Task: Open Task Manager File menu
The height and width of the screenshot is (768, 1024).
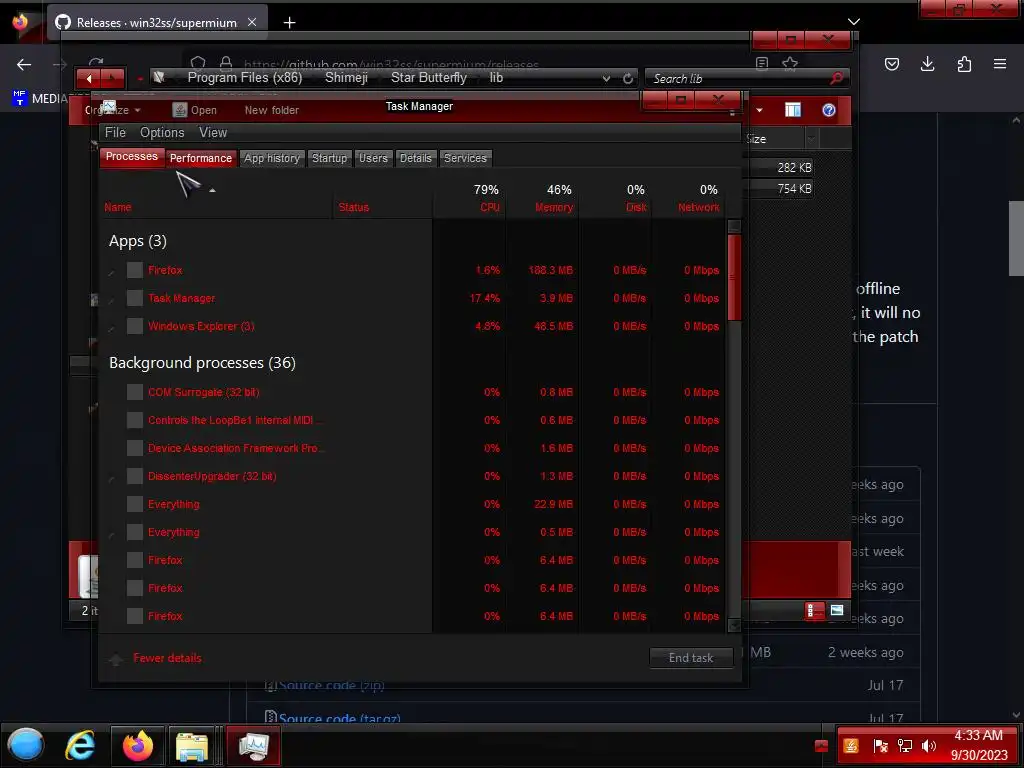Action: coord(115,133)
